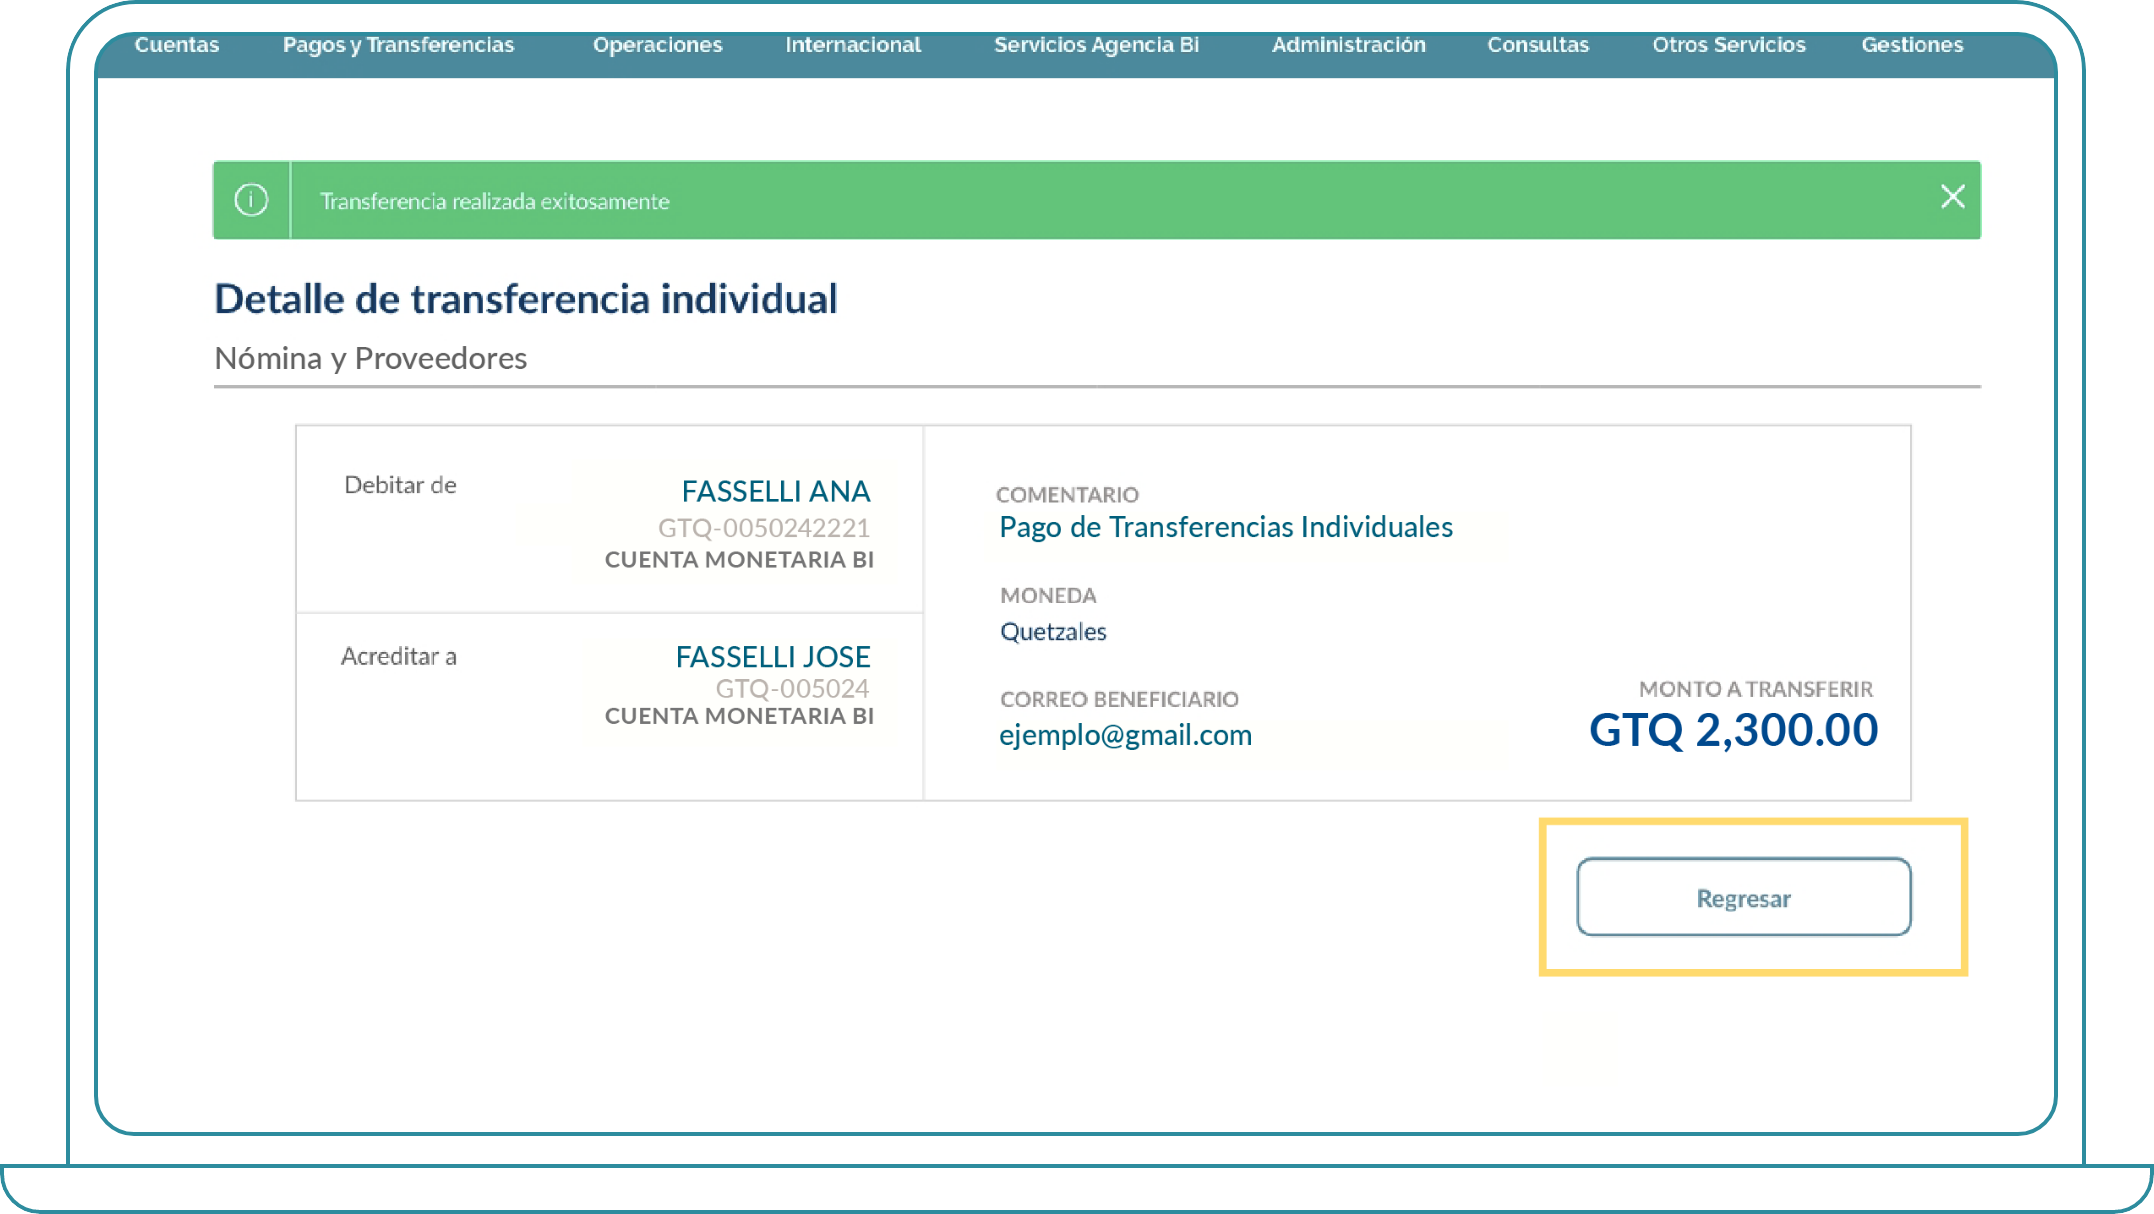Click account number GTQ-0050242221
Viewport: 2154px width, 1214px height.
(x=764, y=527)
